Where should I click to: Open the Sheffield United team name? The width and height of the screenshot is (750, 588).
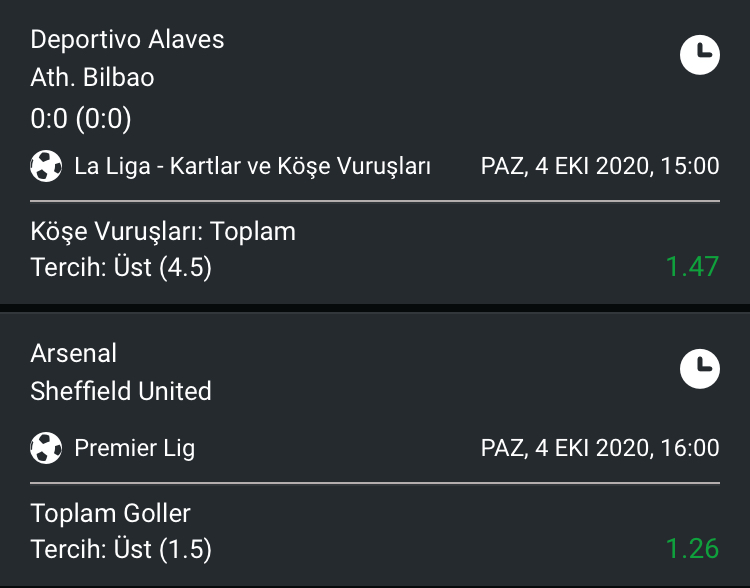coord(121,391)
